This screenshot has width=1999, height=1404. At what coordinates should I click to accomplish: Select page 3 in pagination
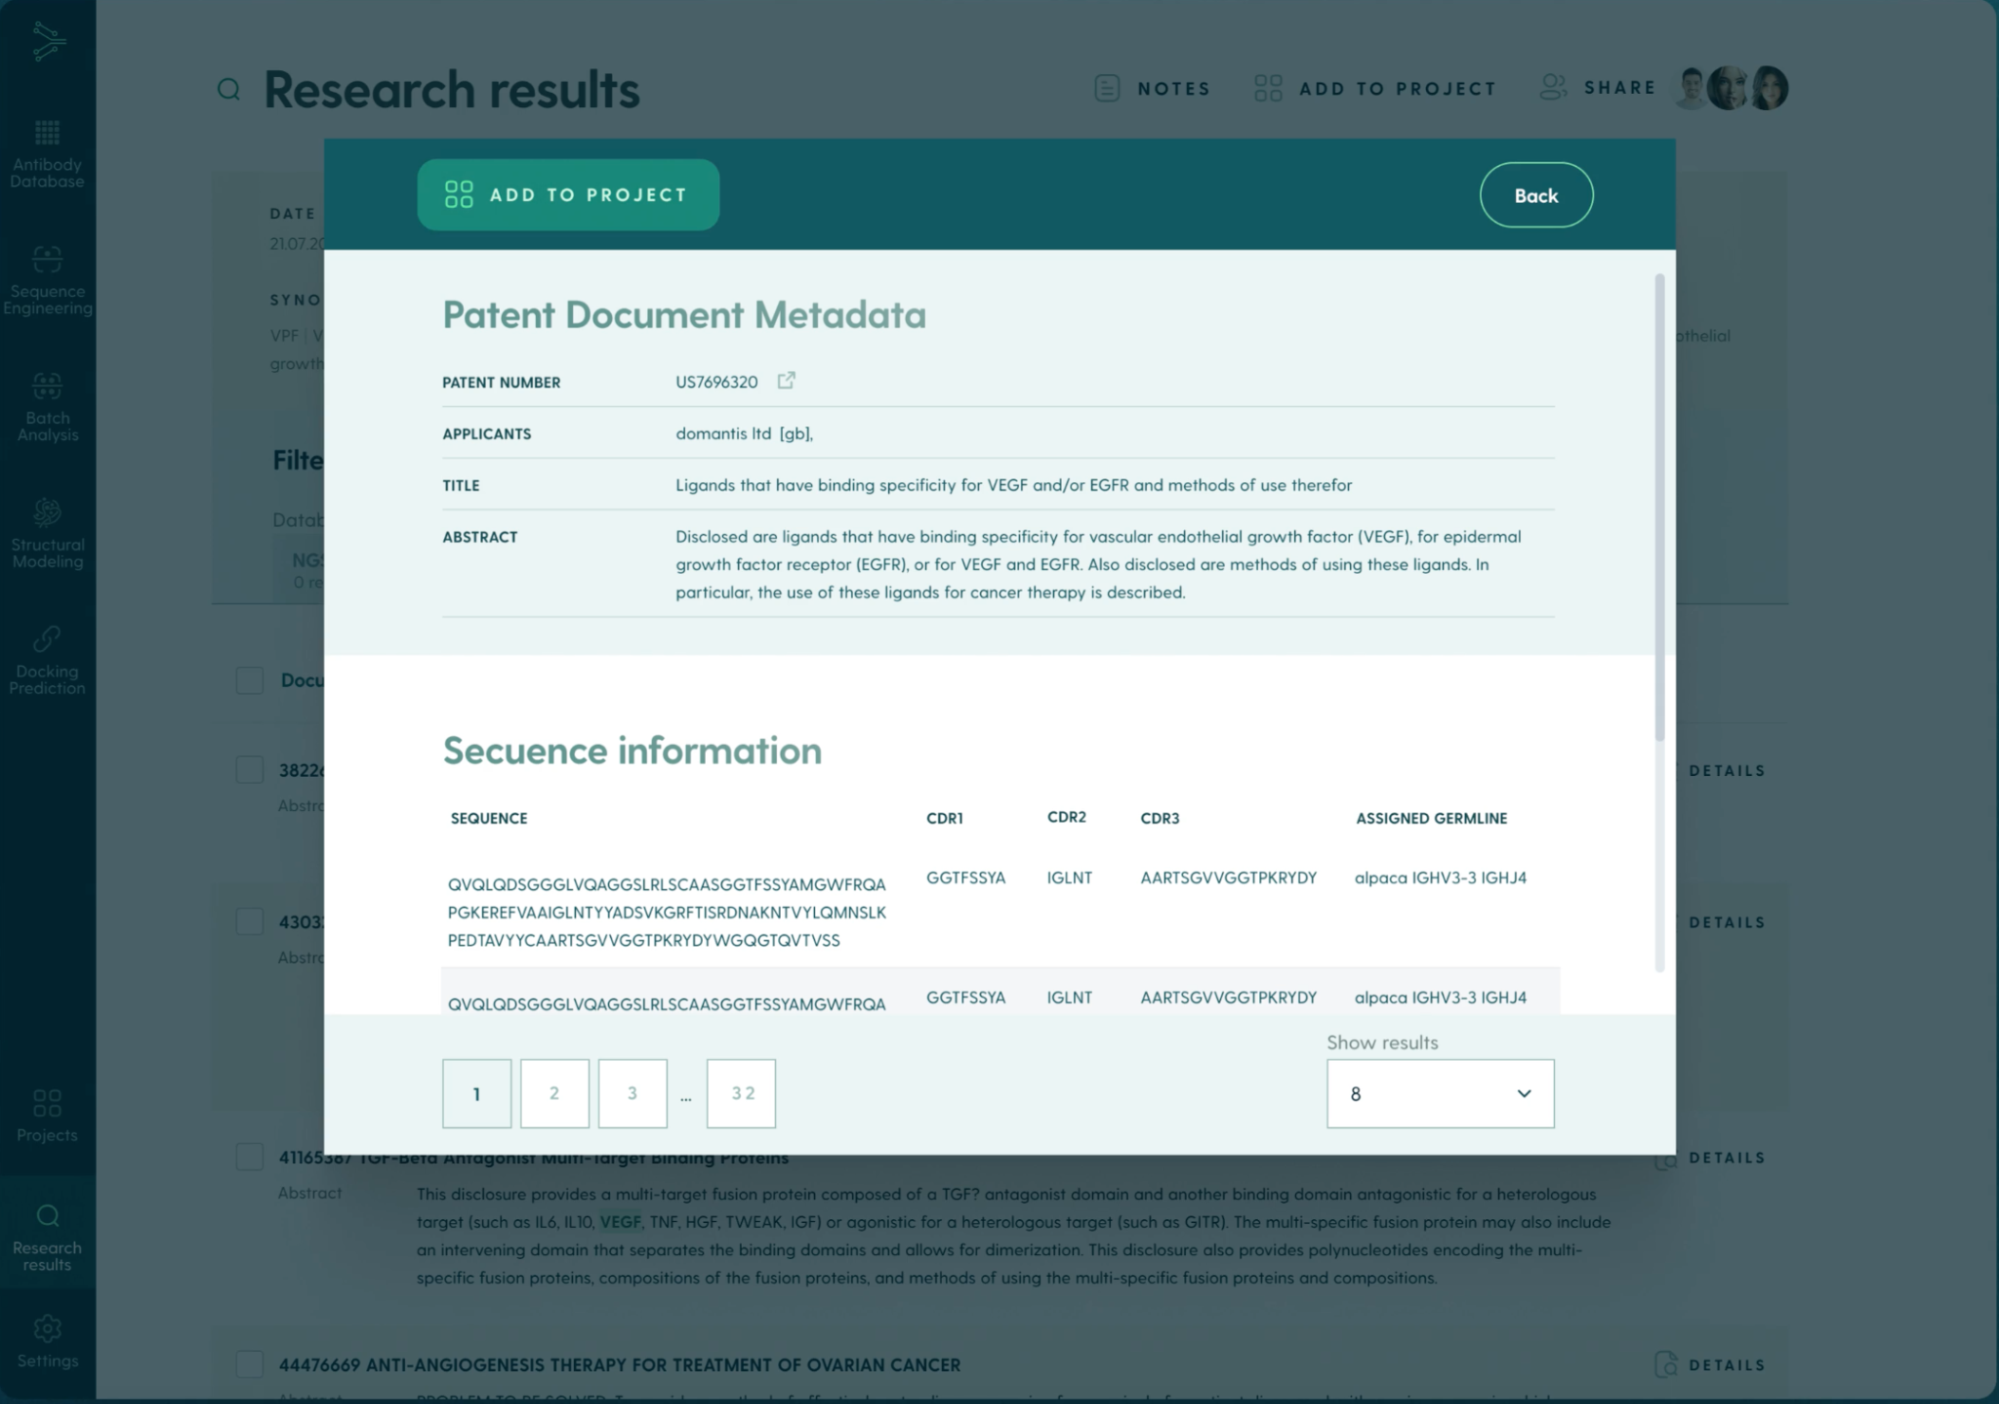click(632, 1093)
